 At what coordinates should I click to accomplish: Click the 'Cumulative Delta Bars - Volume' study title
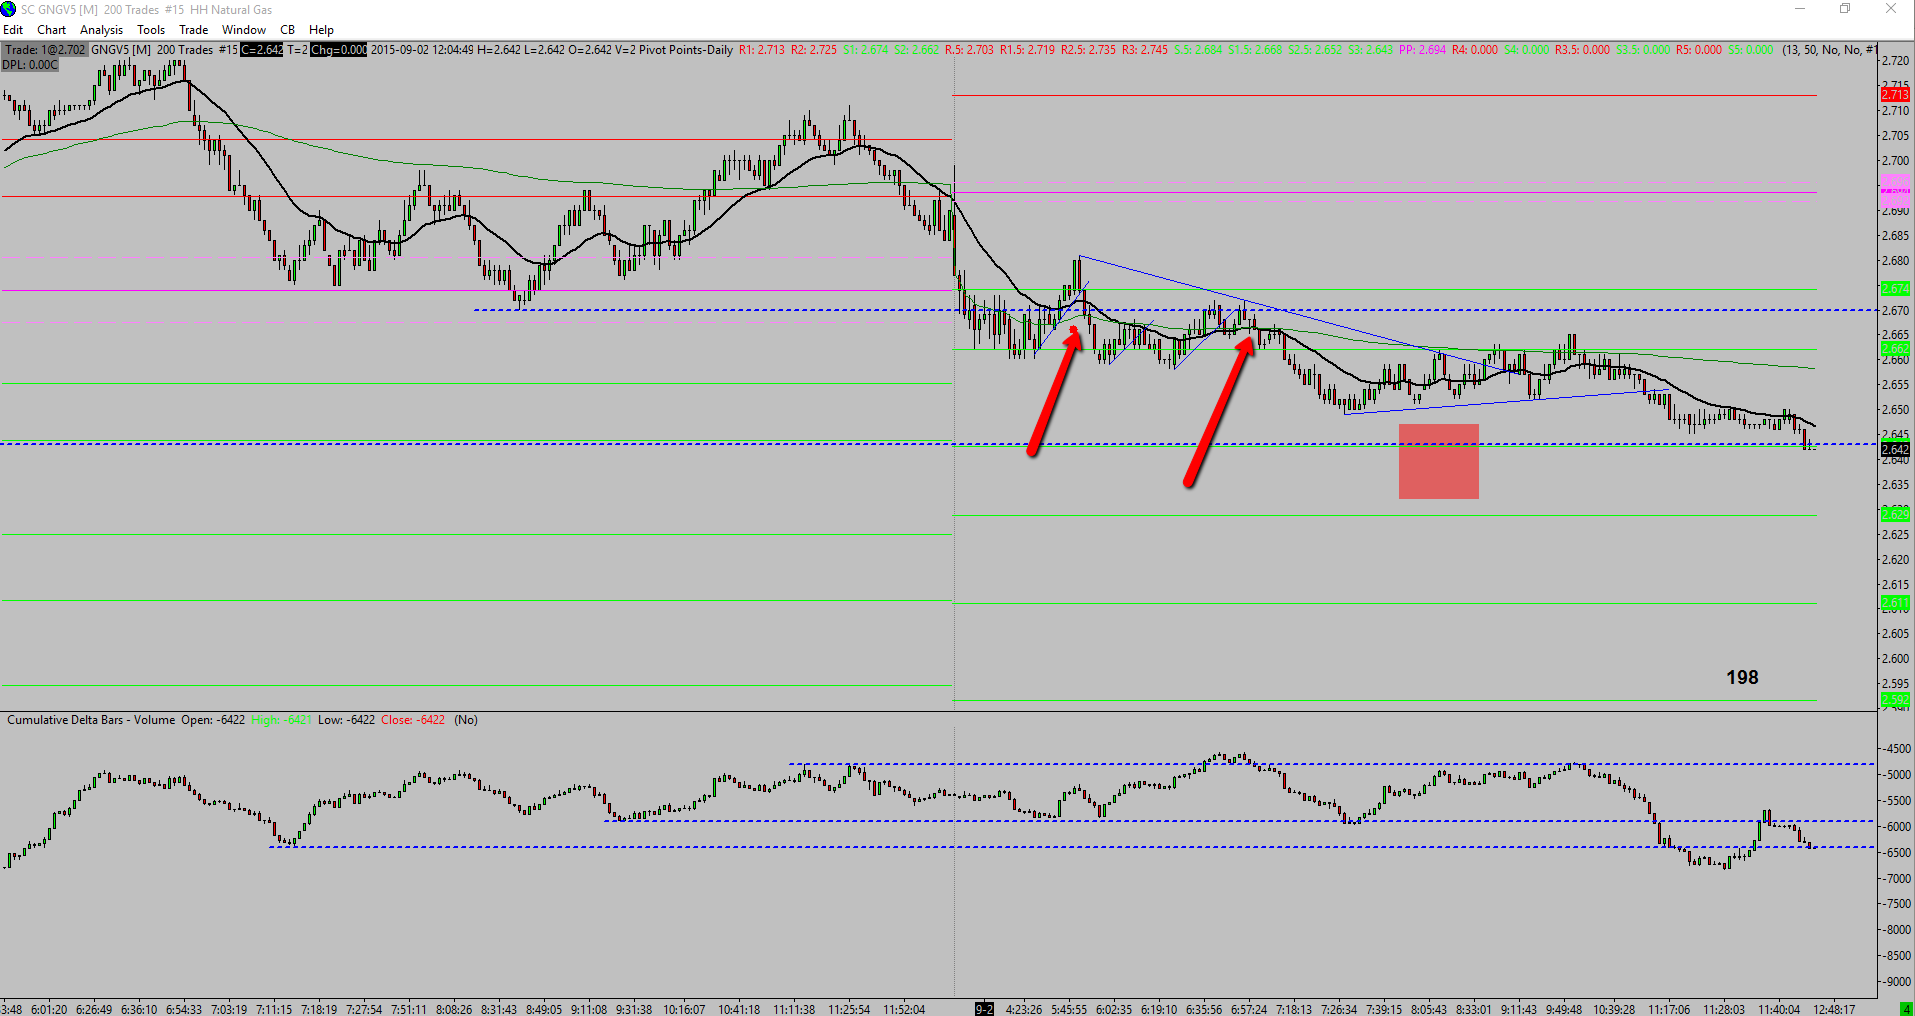pyautogui.click(x=91, y=720)
